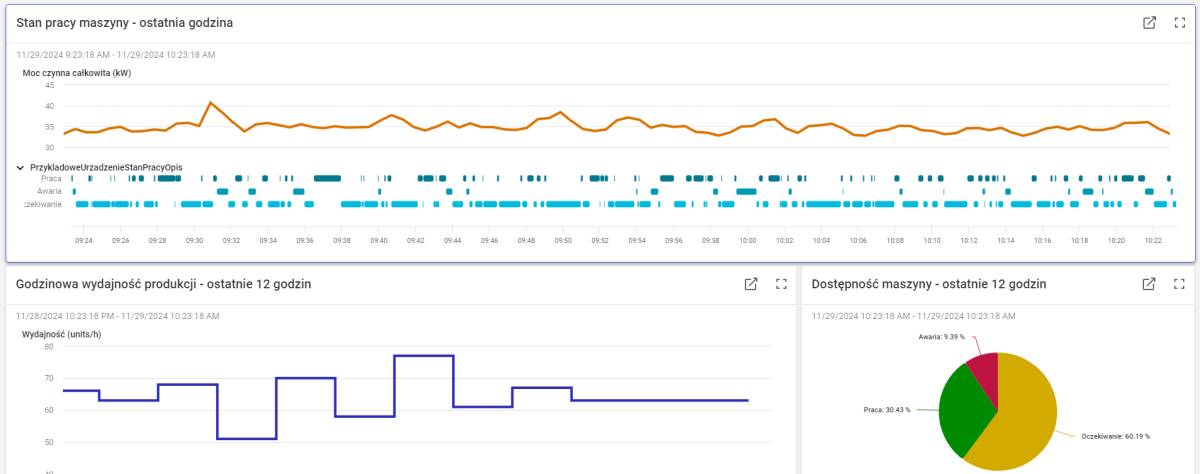Click the Awaria row label in state chart

click(x=49, y=191)
